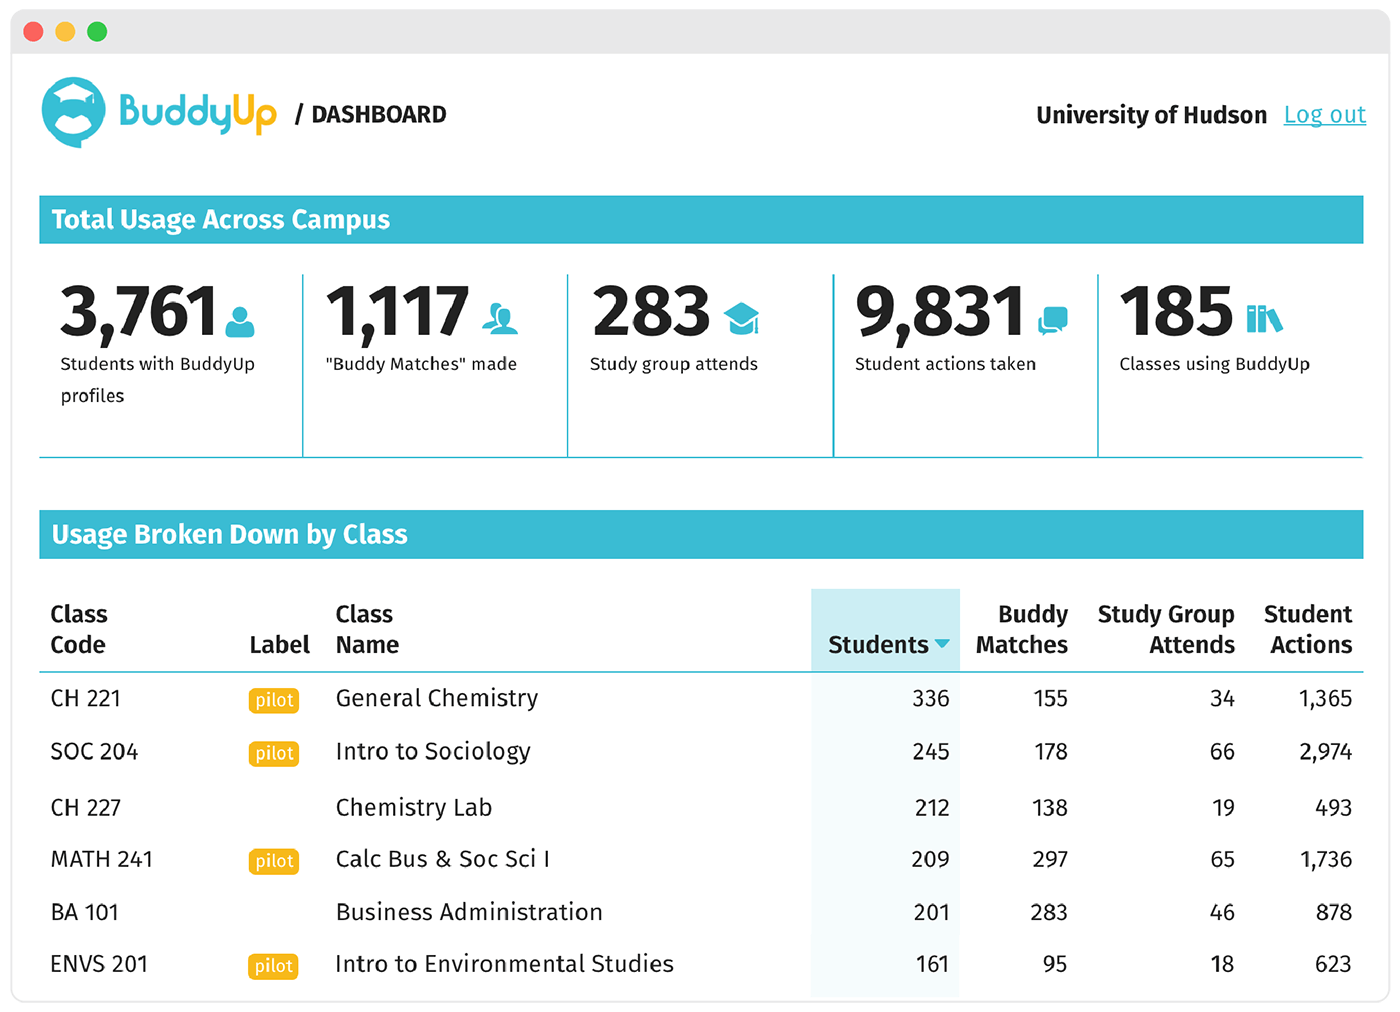This screenshot has width=1400, height=1012.
Task: Click class code MATH 241
Action: click(x=102, y=859)
